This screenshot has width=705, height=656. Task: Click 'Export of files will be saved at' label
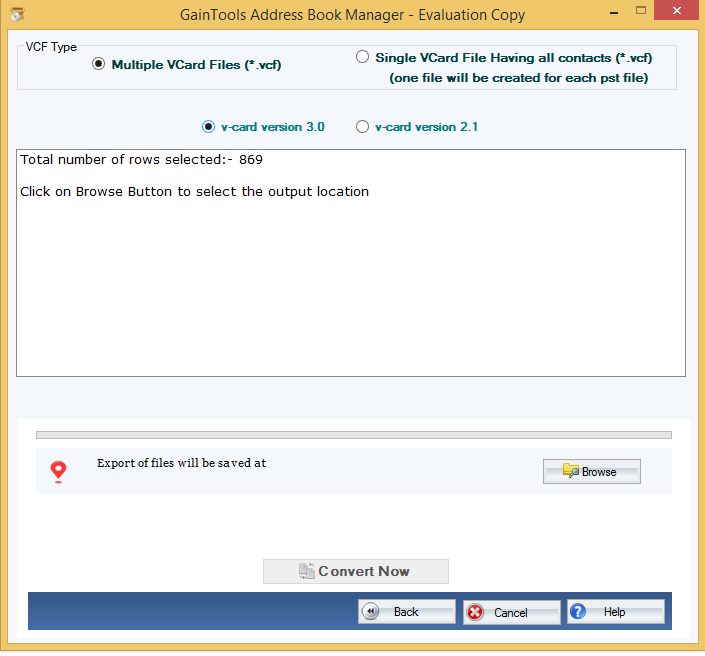point(182,463)
